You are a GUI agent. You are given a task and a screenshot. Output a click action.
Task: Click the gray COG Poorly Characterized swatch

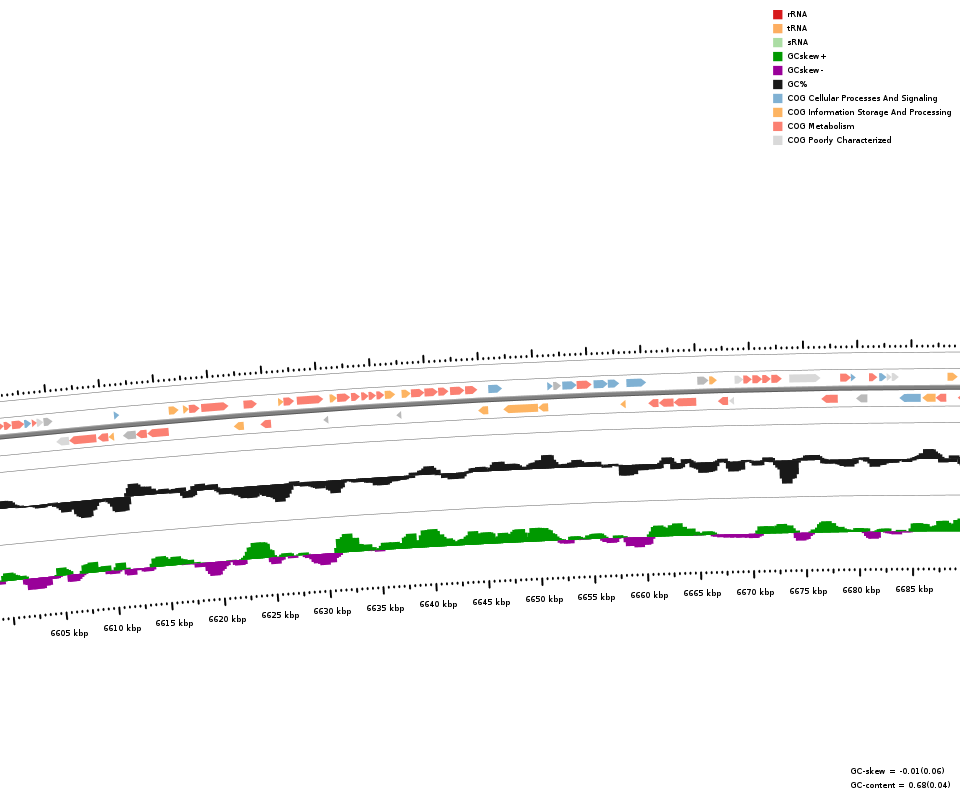click(x=777, y=140)
